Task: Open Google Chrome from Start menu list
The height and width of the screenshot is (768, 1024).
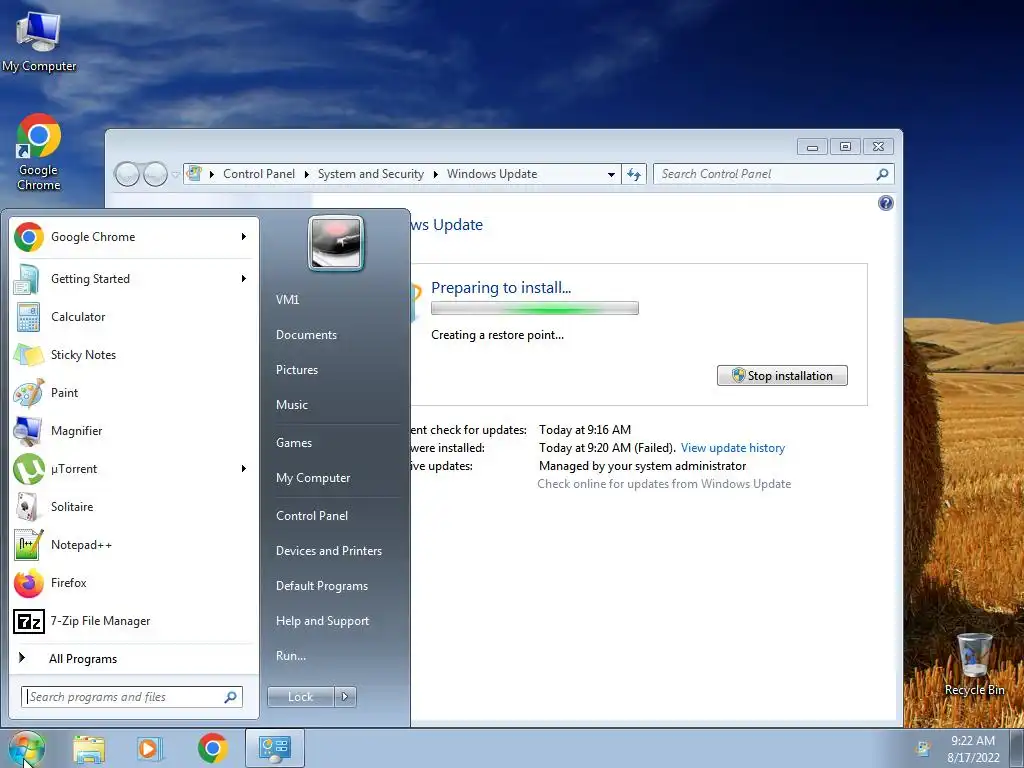Action: tap(131, 237)
